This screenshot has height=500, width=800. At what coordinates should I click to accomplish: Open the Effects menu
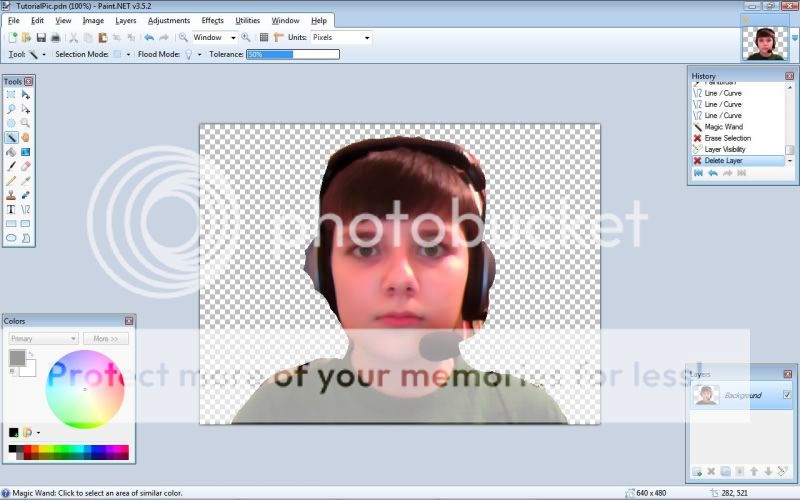click(x=212, y=20)
